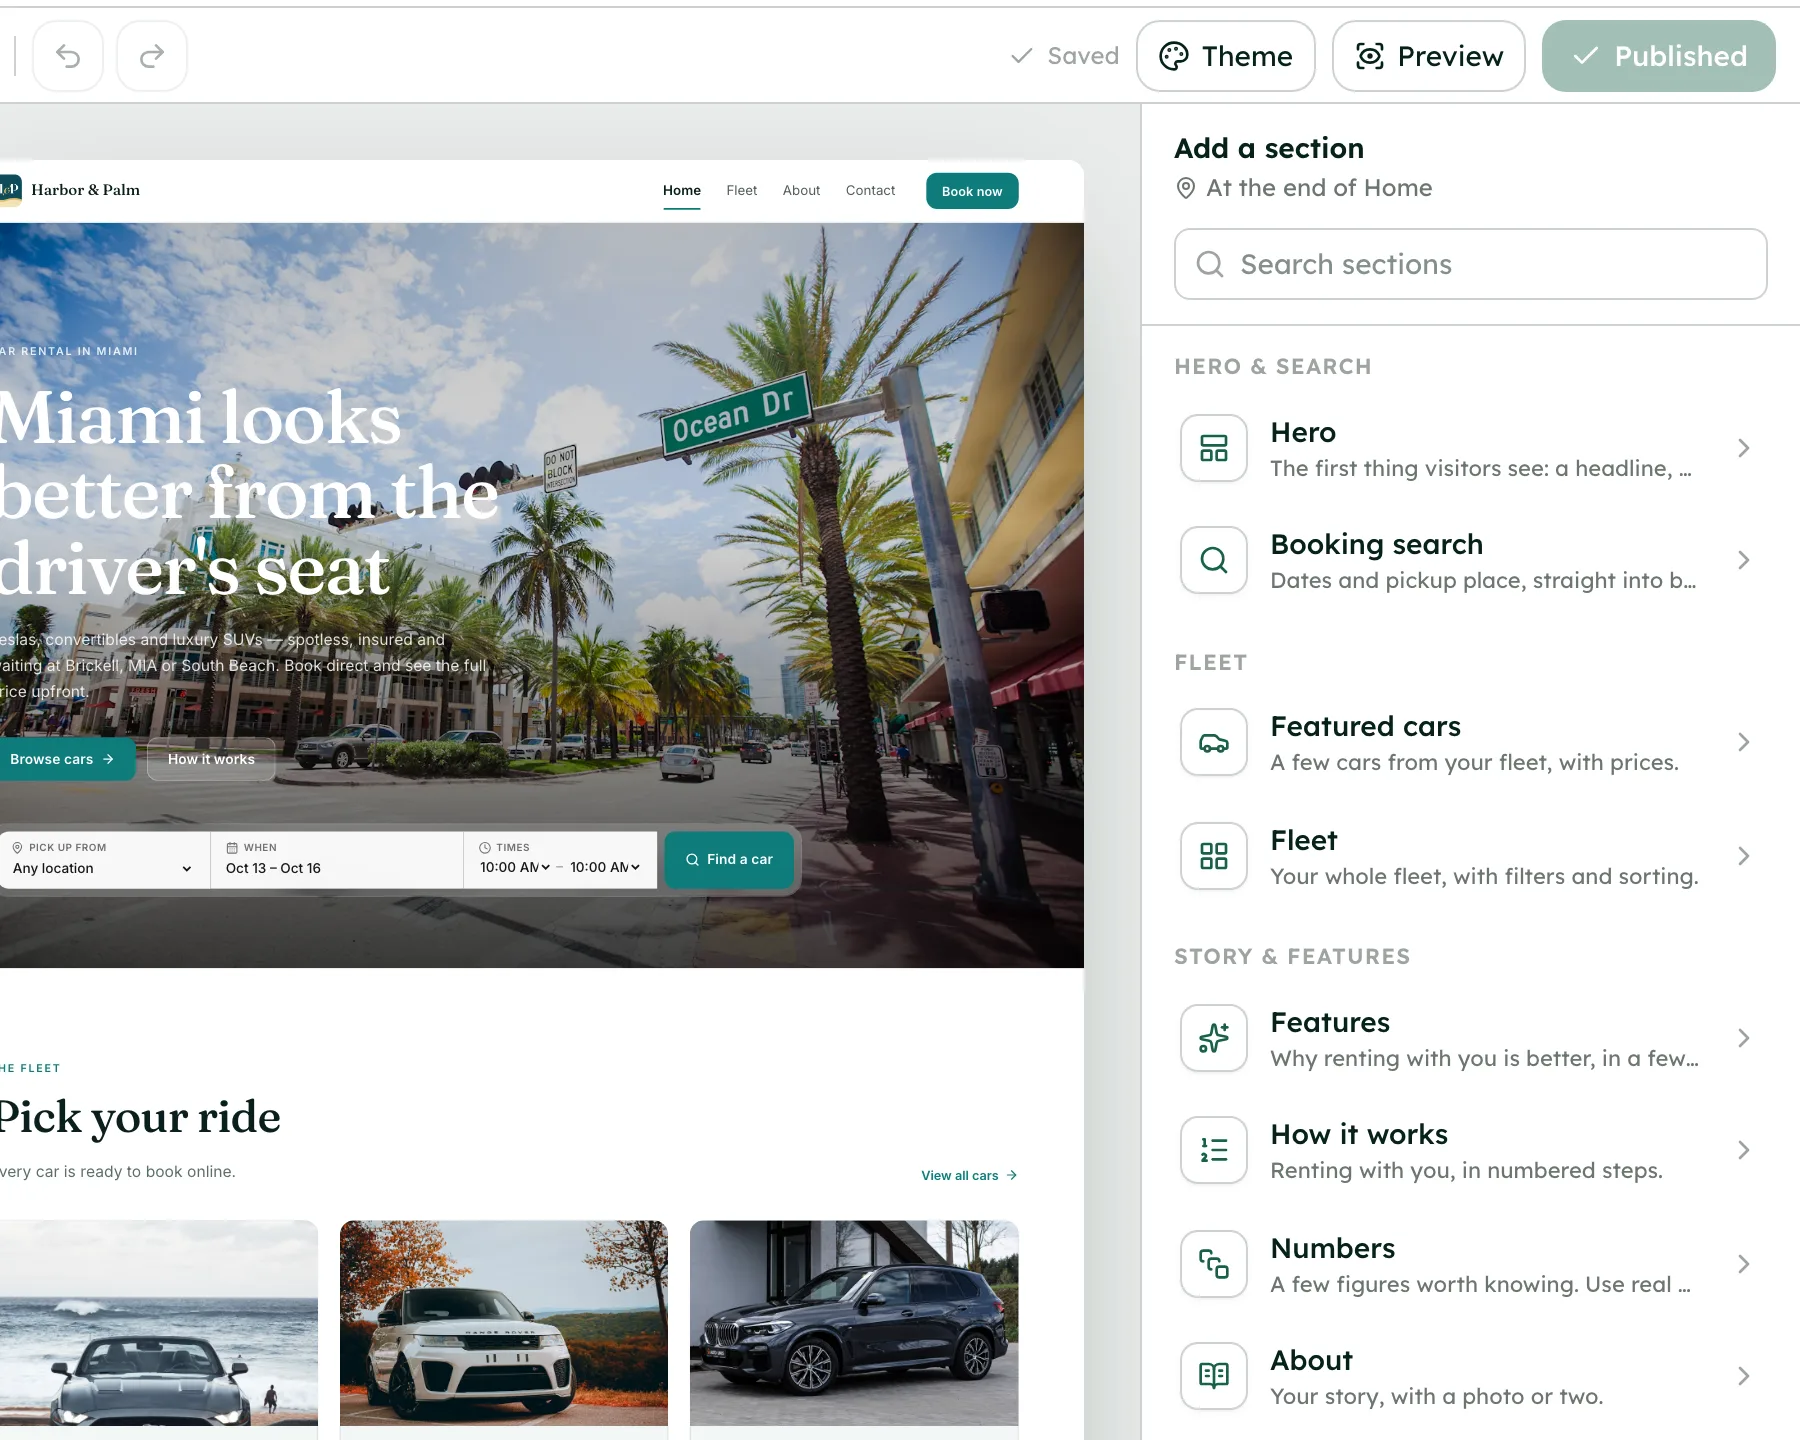Screen dimensions: 1800x1440
Task: Click the undo arrow button
Action: click(x=68, y=56)
